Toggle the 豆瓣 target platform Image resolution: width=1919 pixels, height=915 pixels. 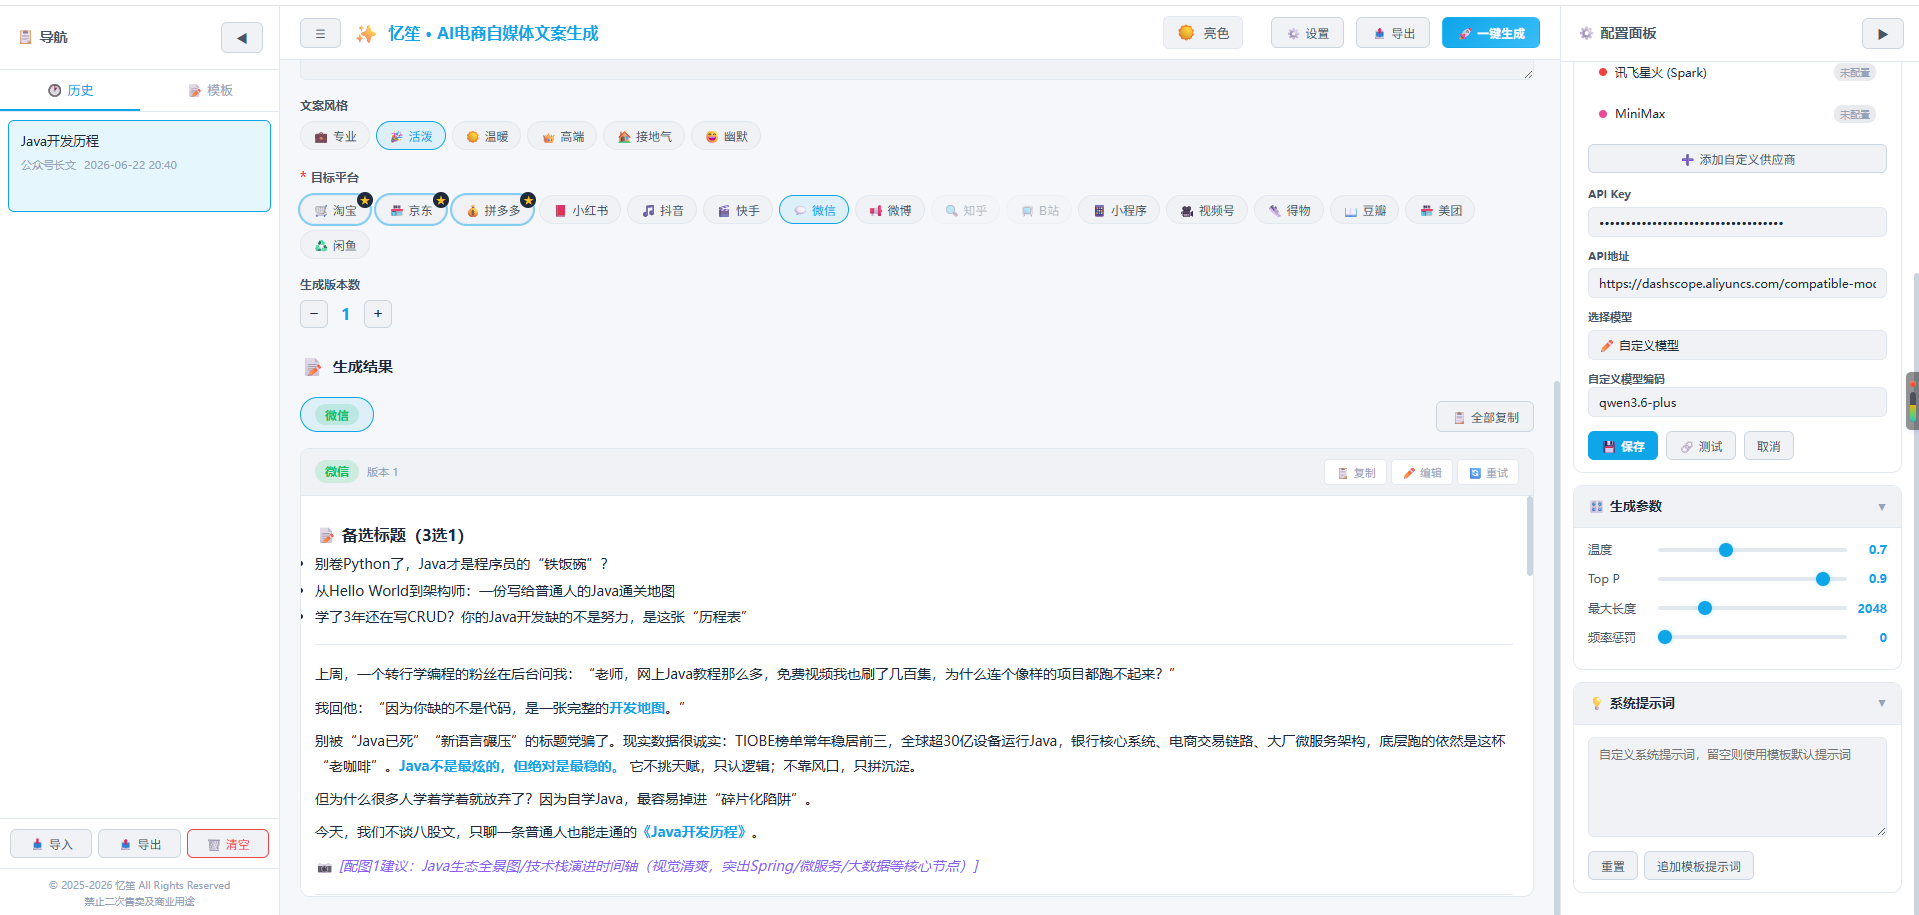click(x=1365, y=210)
